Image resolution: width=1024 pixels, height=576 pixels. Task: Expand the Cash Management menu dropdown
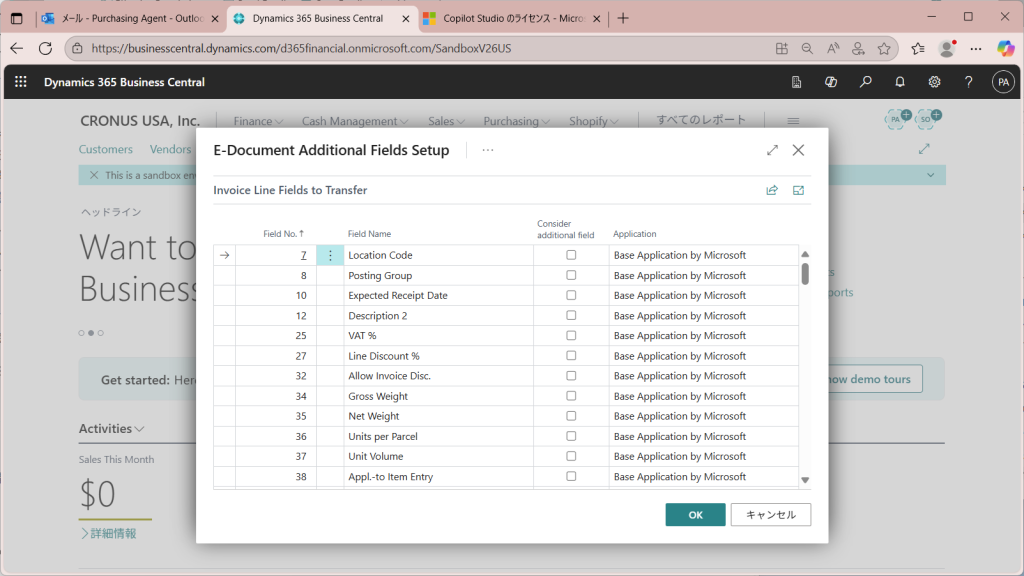355,121
